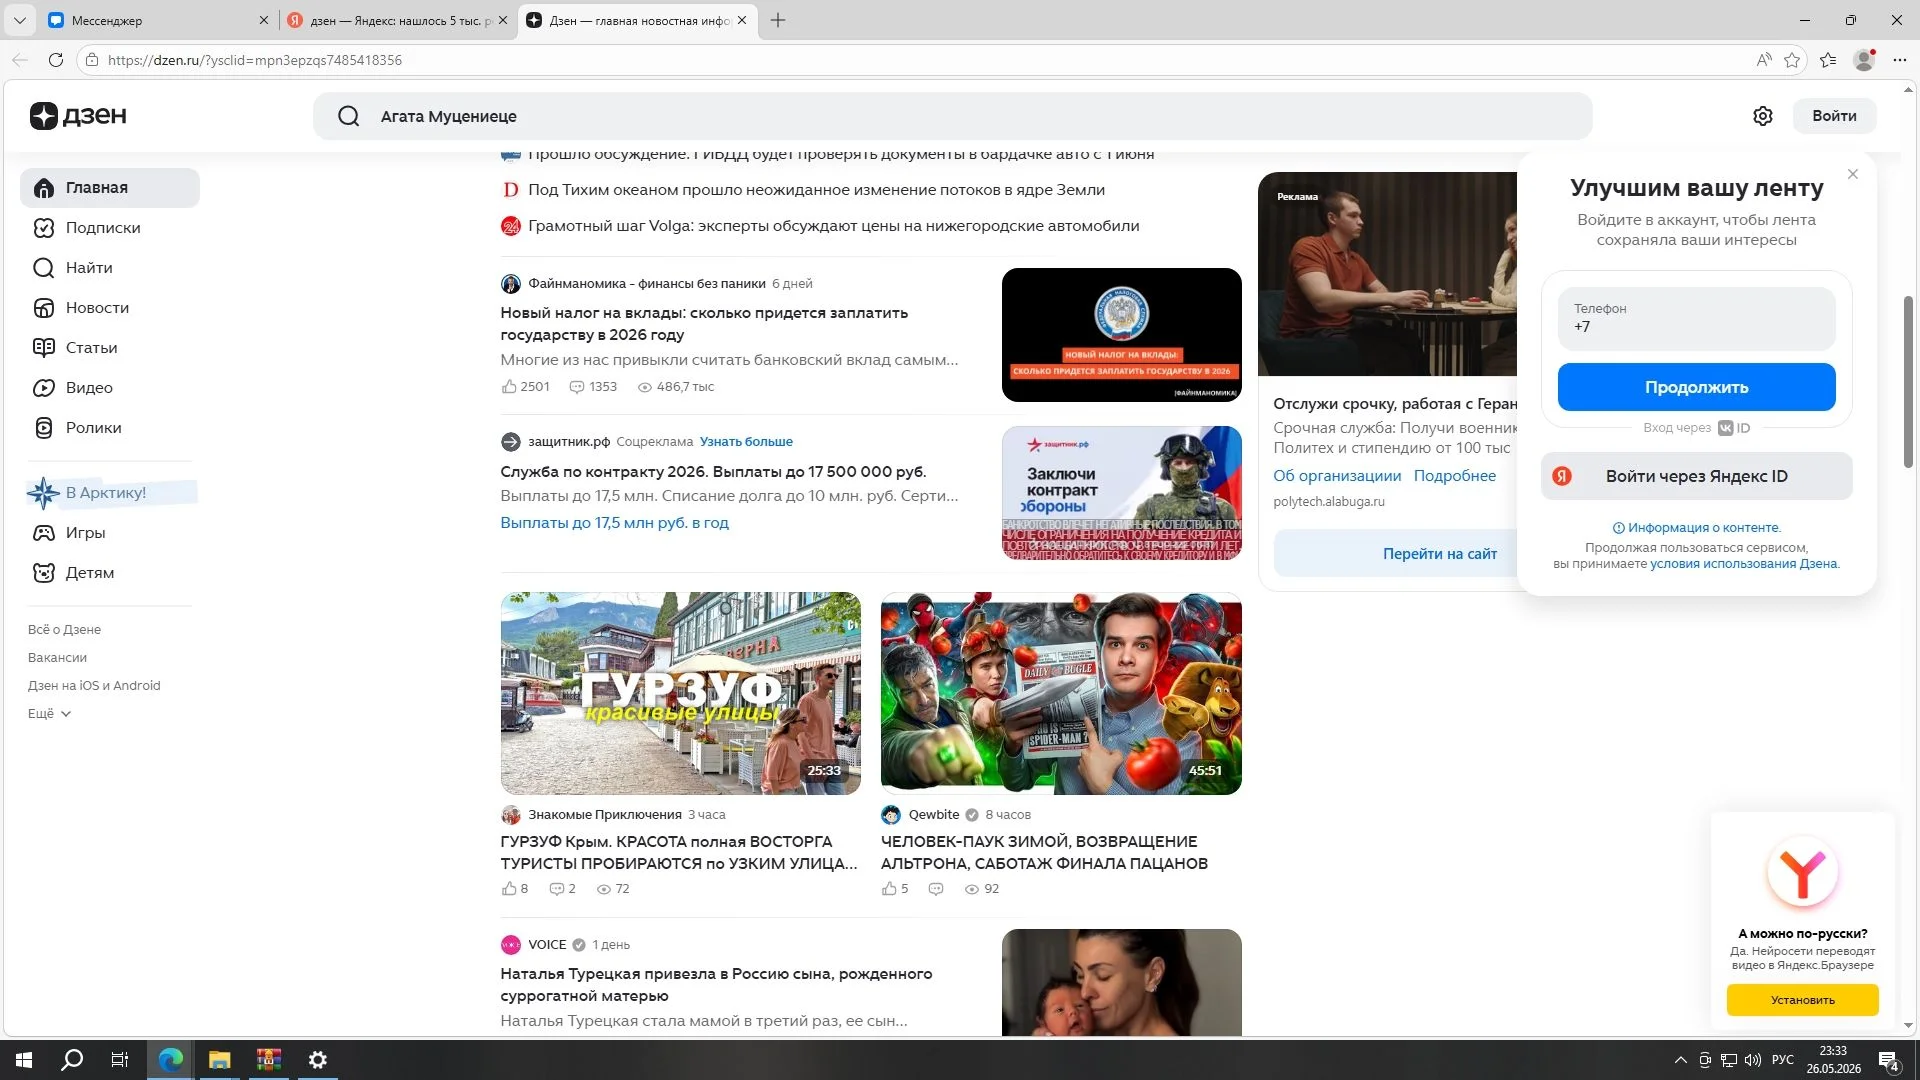Open the "В Арктику!" promo link
Viewport: 1920px width, 1080px height.
click(x=110, y=493)
